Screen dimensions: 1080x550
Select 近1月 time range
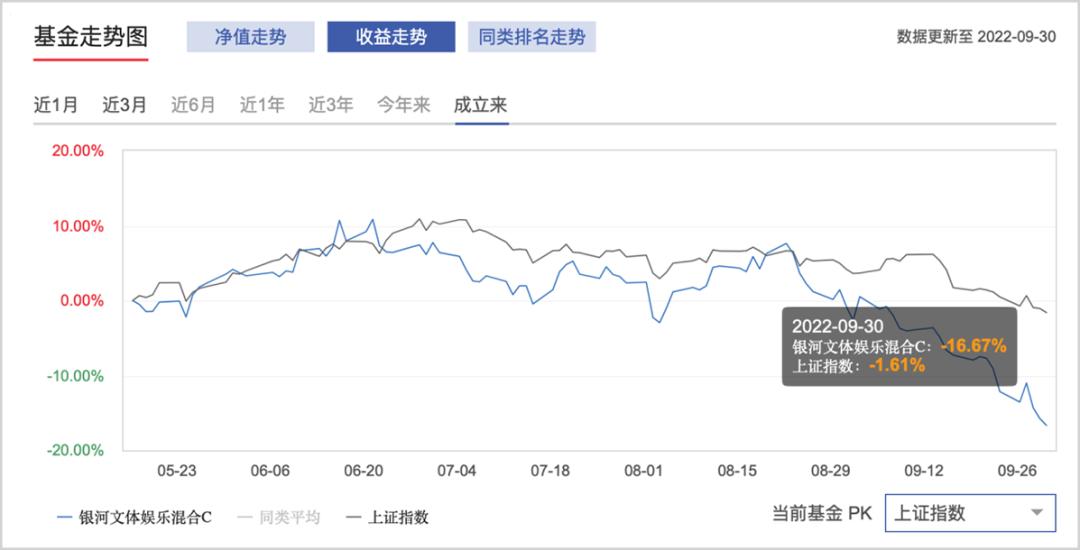click(x=56, y=104)
